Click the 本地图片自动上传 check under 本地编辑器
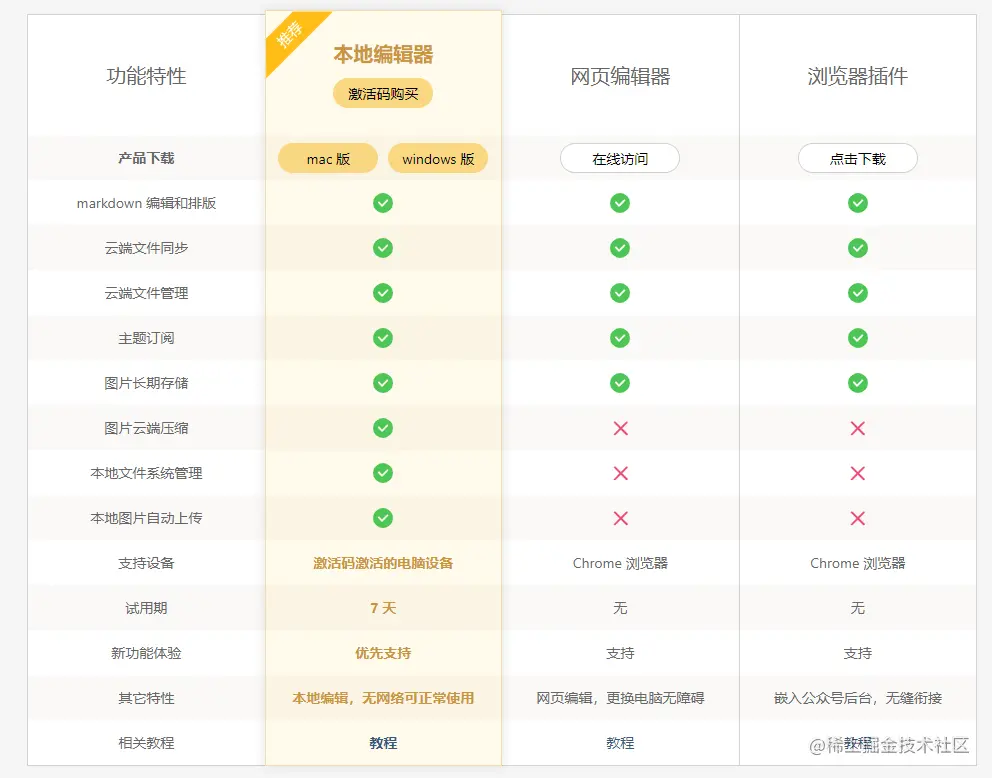Image resolution: width=992 pixels, height=778 pixels. coord(383,518)
